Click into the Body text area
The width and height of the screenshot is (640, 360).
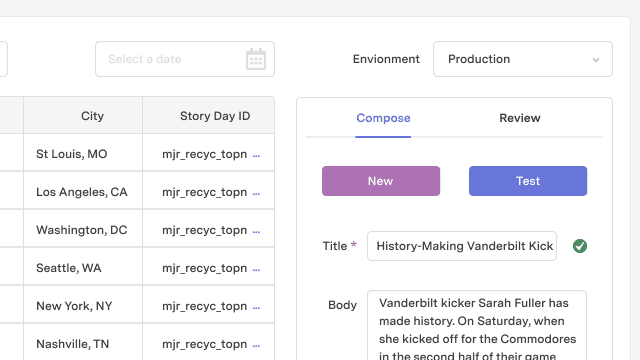(x=477, y=325)
